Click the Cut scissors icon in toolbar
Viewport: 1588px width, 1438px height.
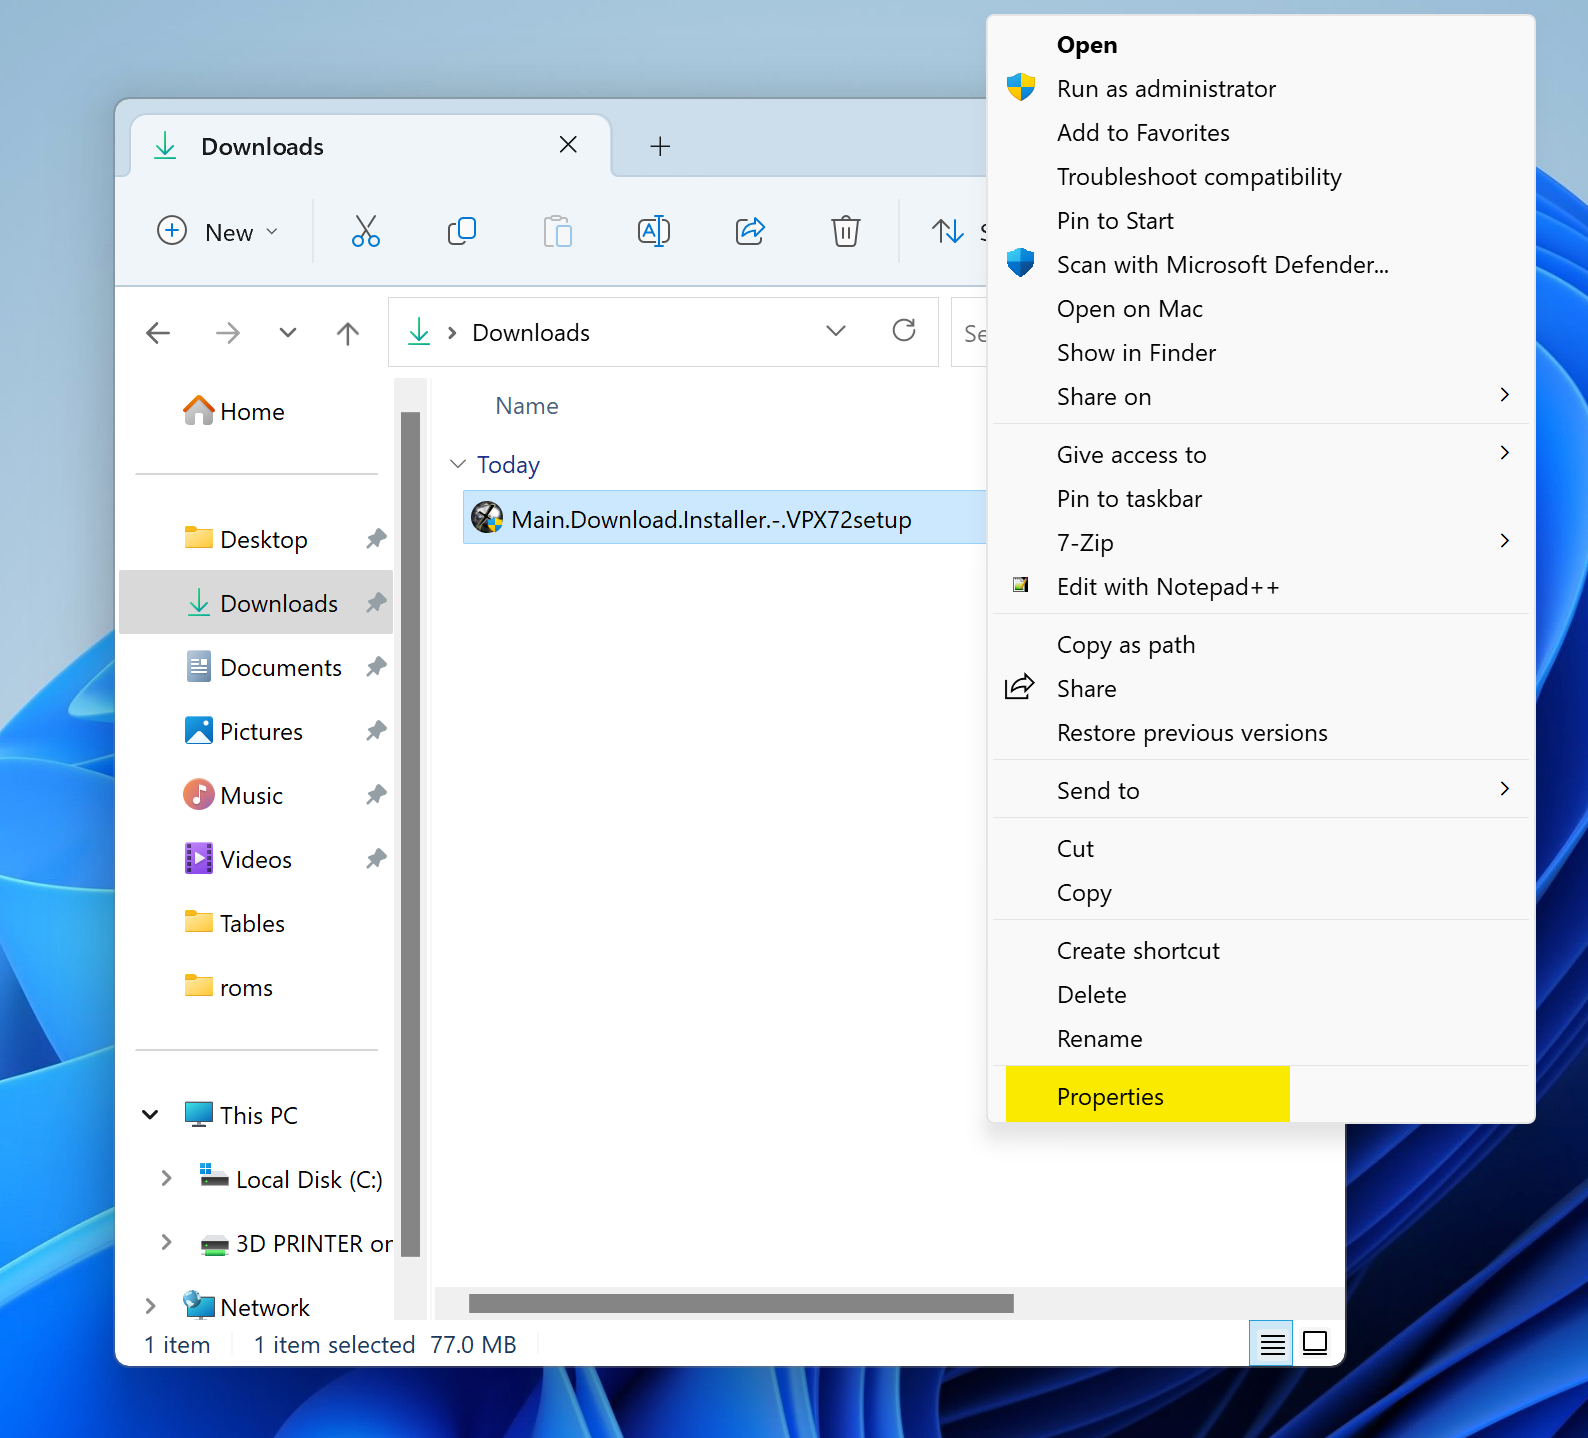366,232
